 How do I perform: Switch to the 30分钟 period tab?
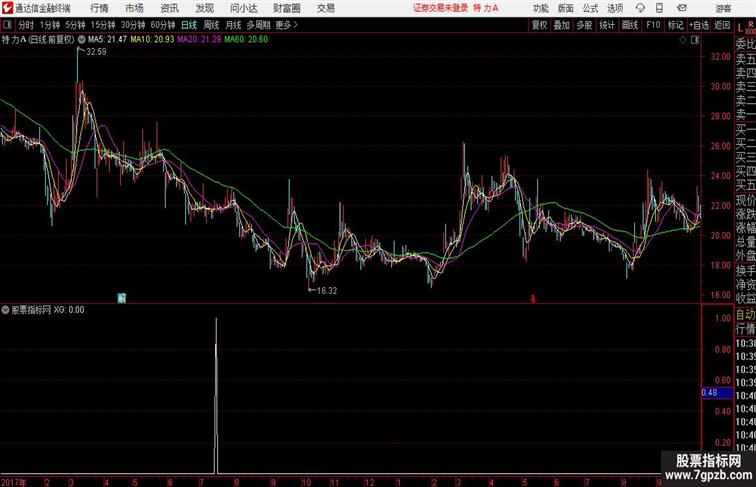133,25
